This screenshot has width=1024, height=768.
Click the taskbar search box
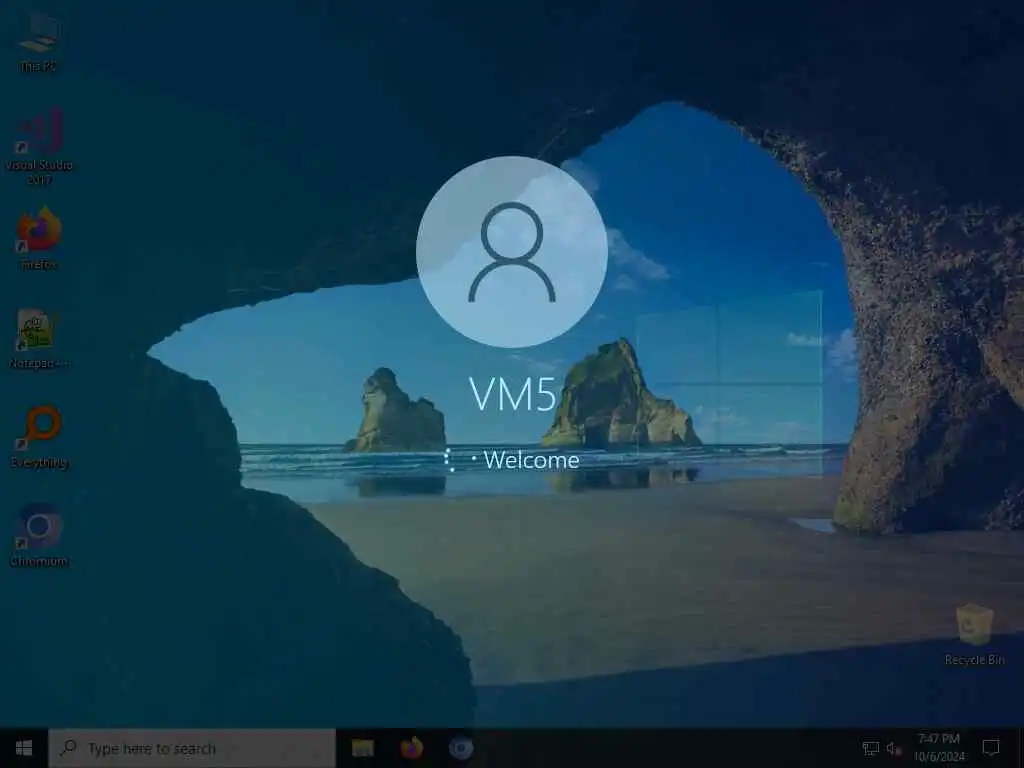click(192, 748)
